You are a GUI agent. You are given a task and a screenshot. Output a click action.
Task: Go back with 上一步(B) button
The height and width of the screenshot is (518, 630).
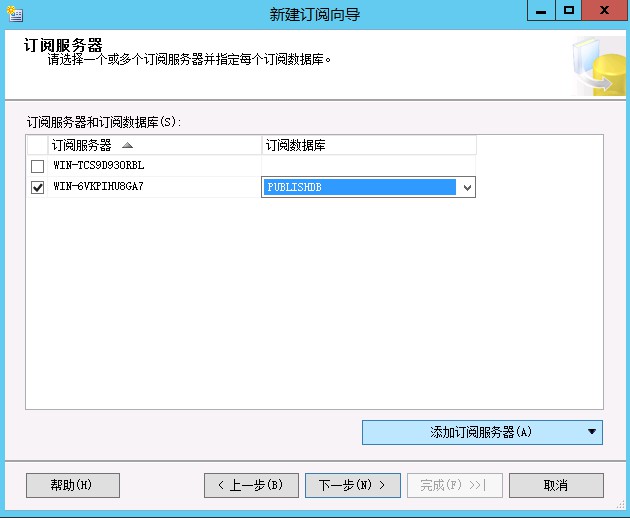[x=250, y=485]
